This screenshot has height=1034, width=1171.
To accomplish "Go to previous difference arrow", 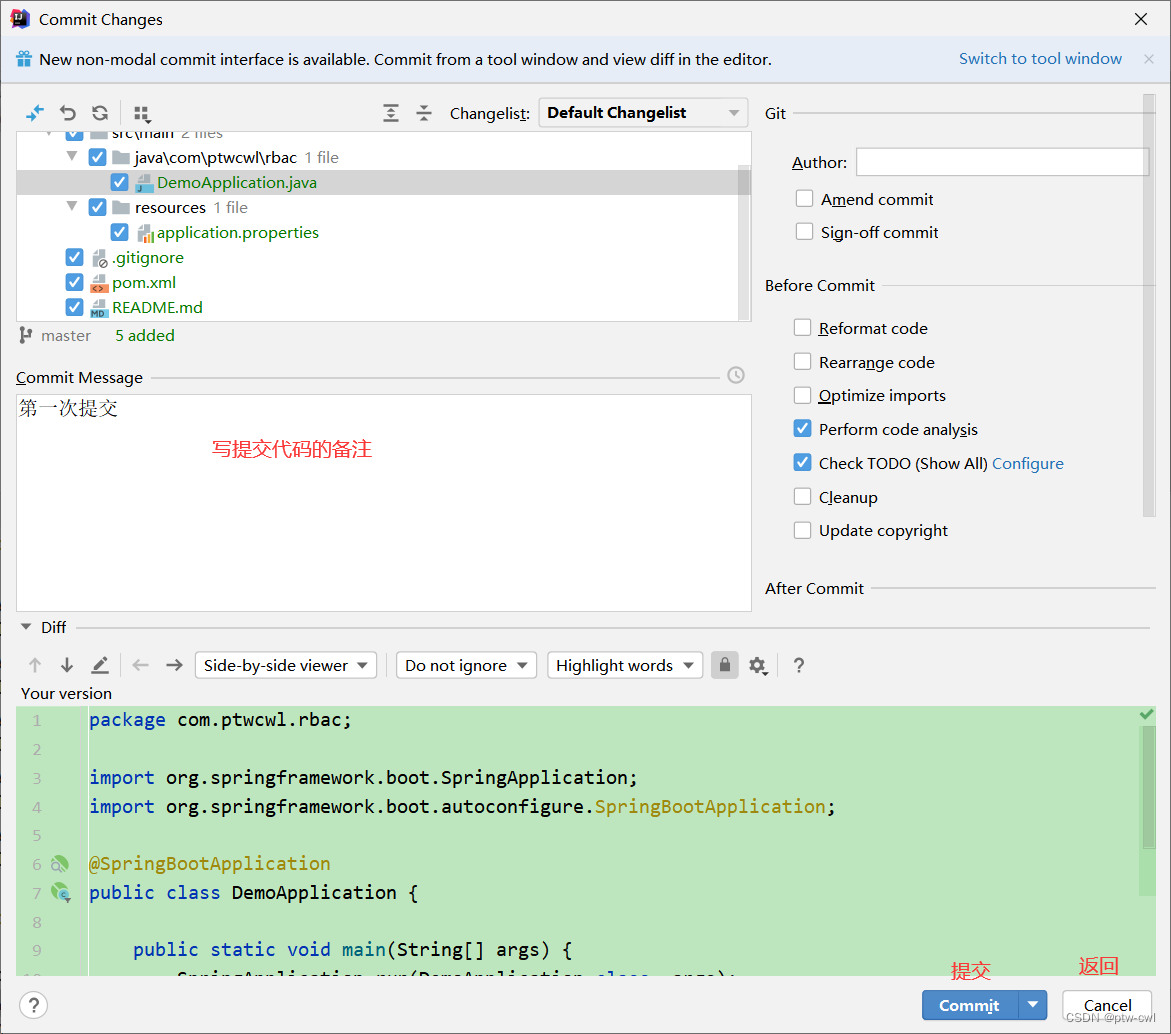I will click(34, 665).
